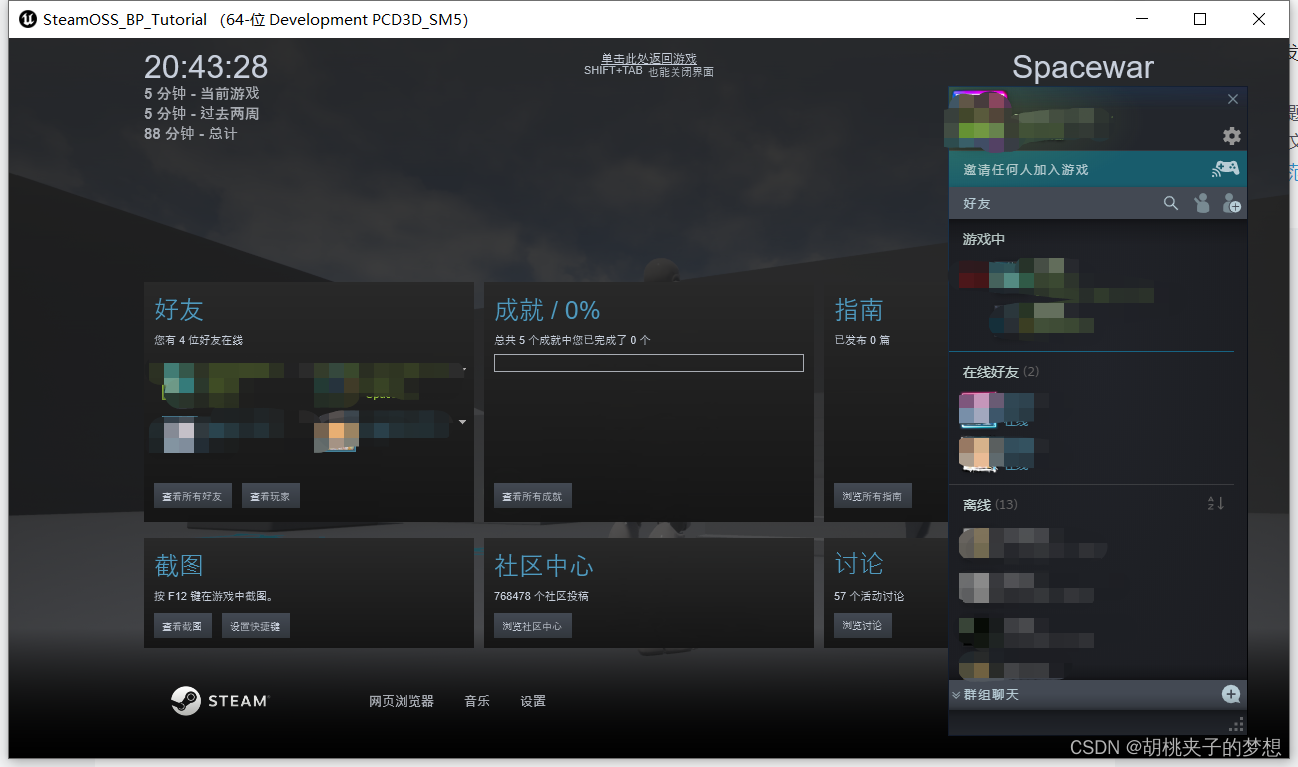The image size is (1298, 767).
Task: Open 查看截图 button
Action: (183, 626)
